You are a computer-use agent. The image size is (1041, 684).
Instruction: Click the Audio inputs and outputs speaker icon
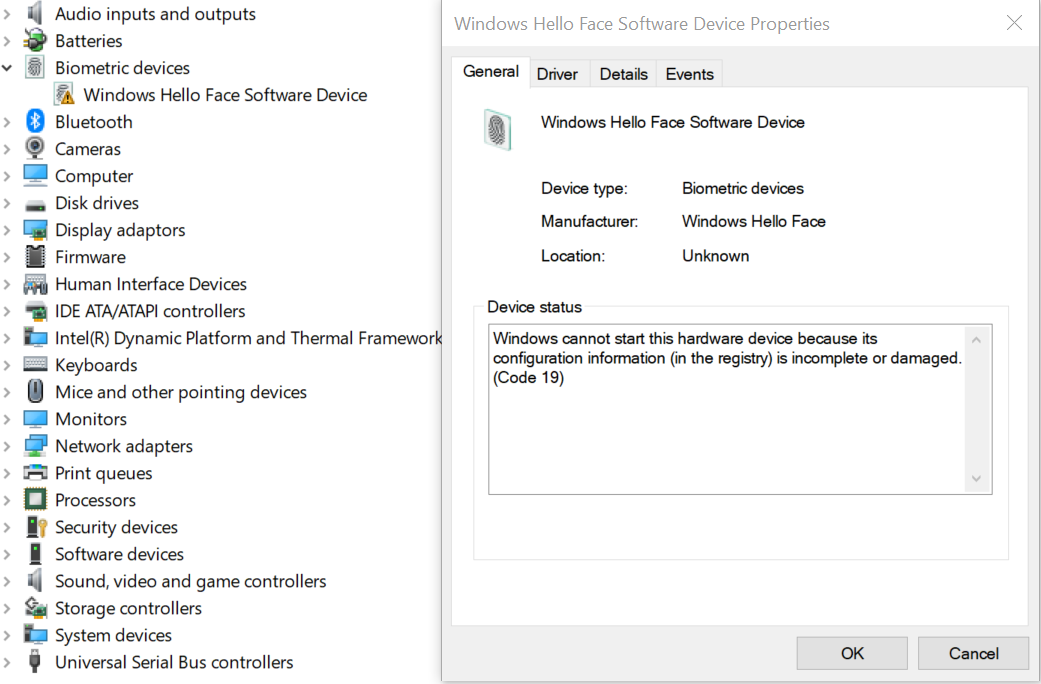click(35, 13)
